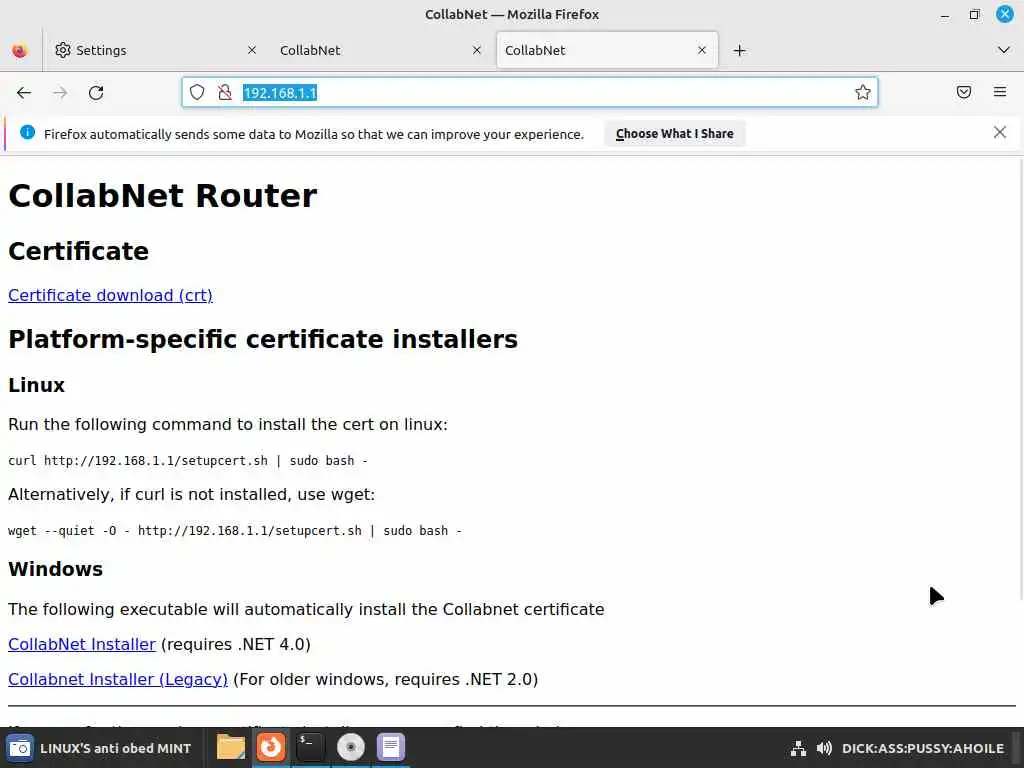Click the curl setupcert.sh command text
The image size is (1024, 768).
tap(188, 461)
